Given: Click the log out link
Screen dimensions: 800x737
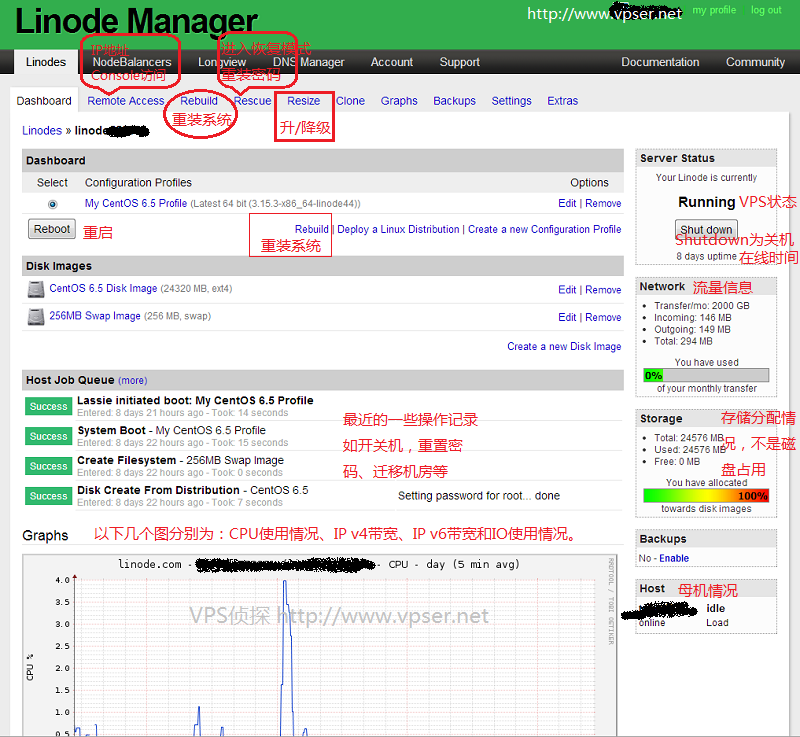Looking at the screenshot, I should (x=766, y=10).
